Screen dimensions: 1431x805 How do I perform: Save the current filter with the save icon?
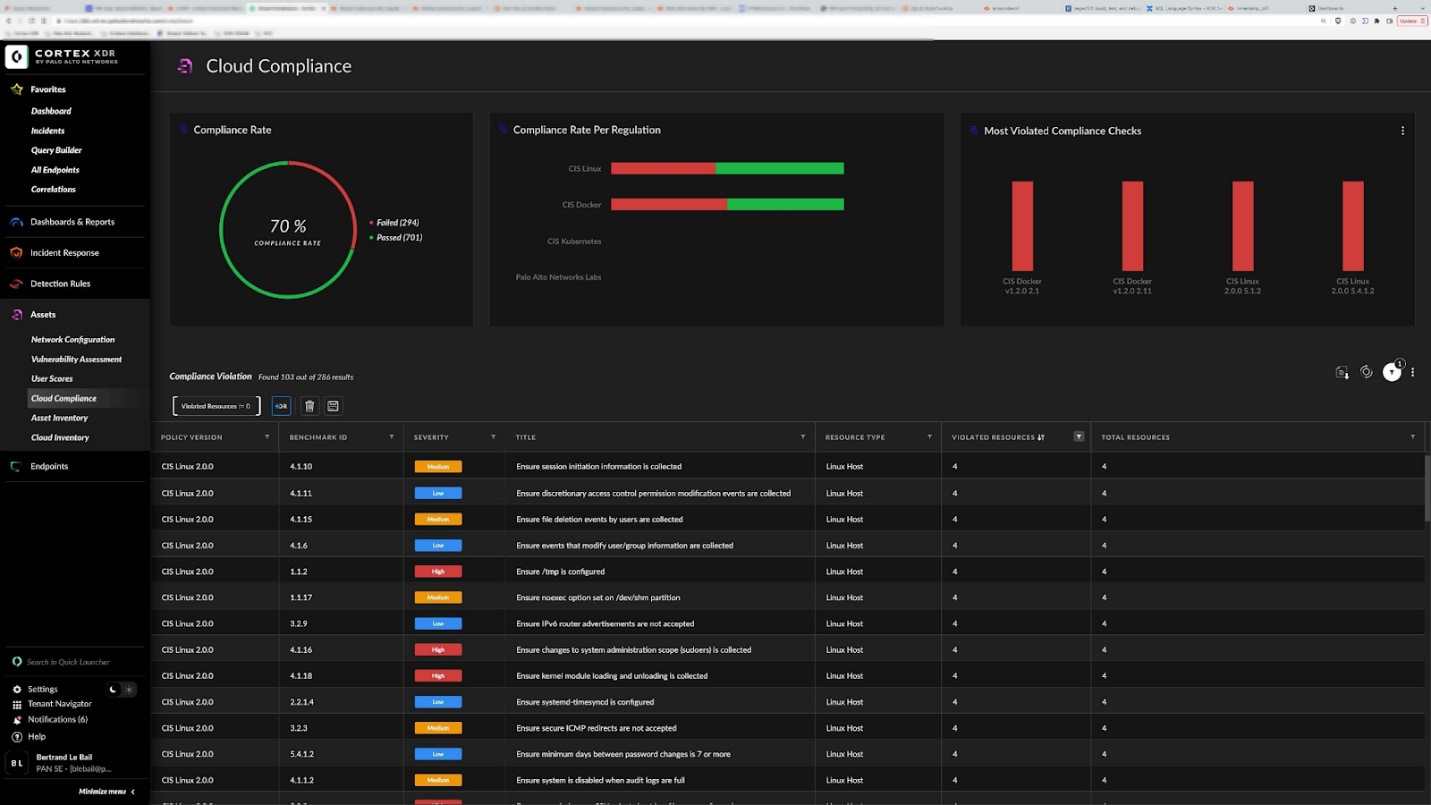point(332,405)
